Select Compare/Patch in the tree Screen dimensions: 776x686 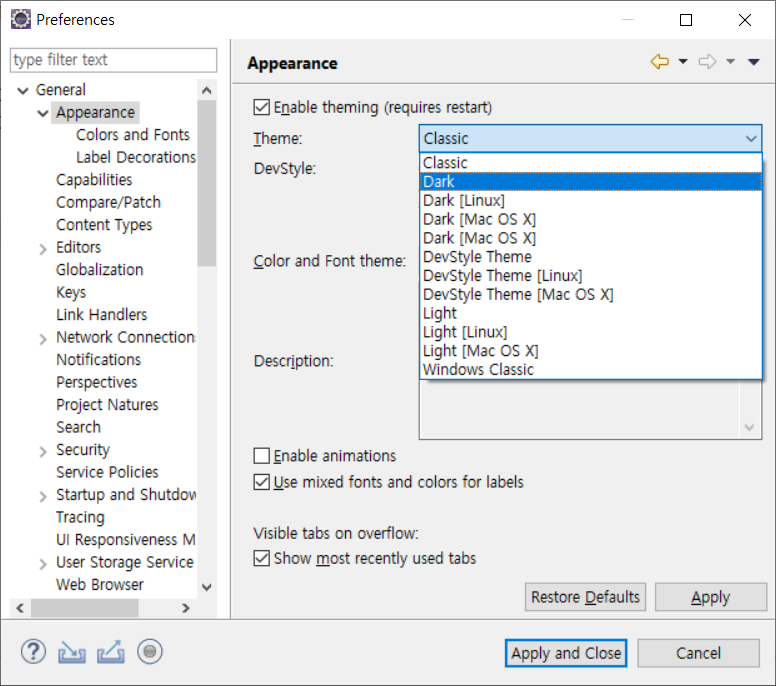point(108,202)
